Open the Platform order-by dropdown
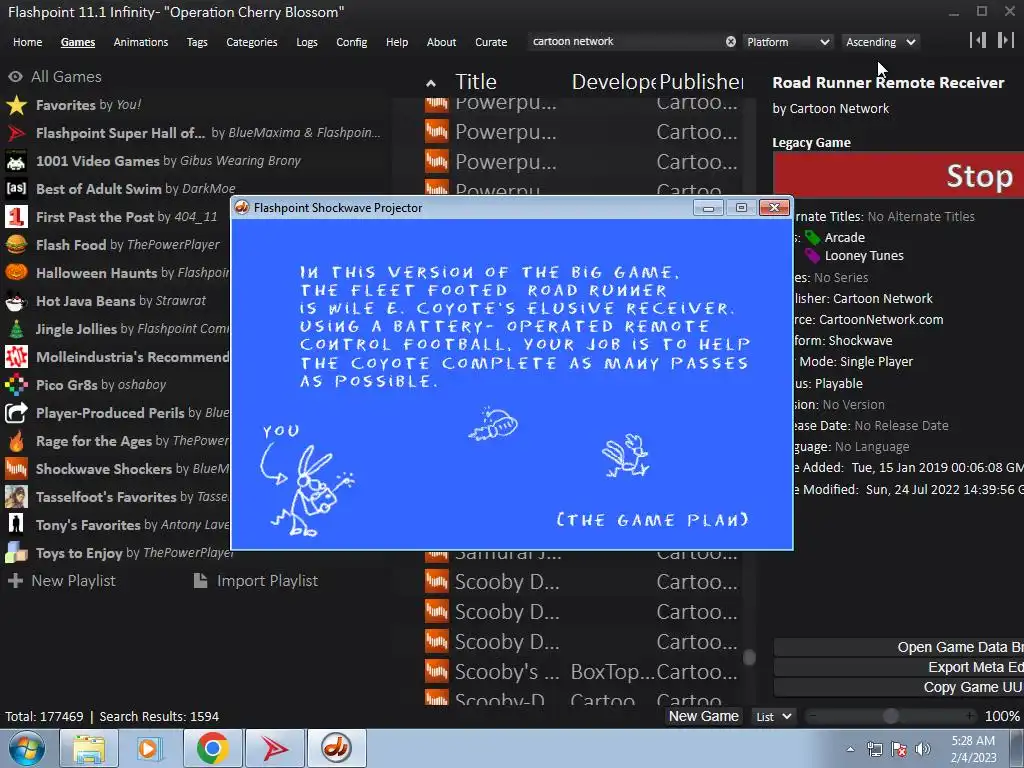This screenshot has width=1024, height=768. [x=788, y=42]
